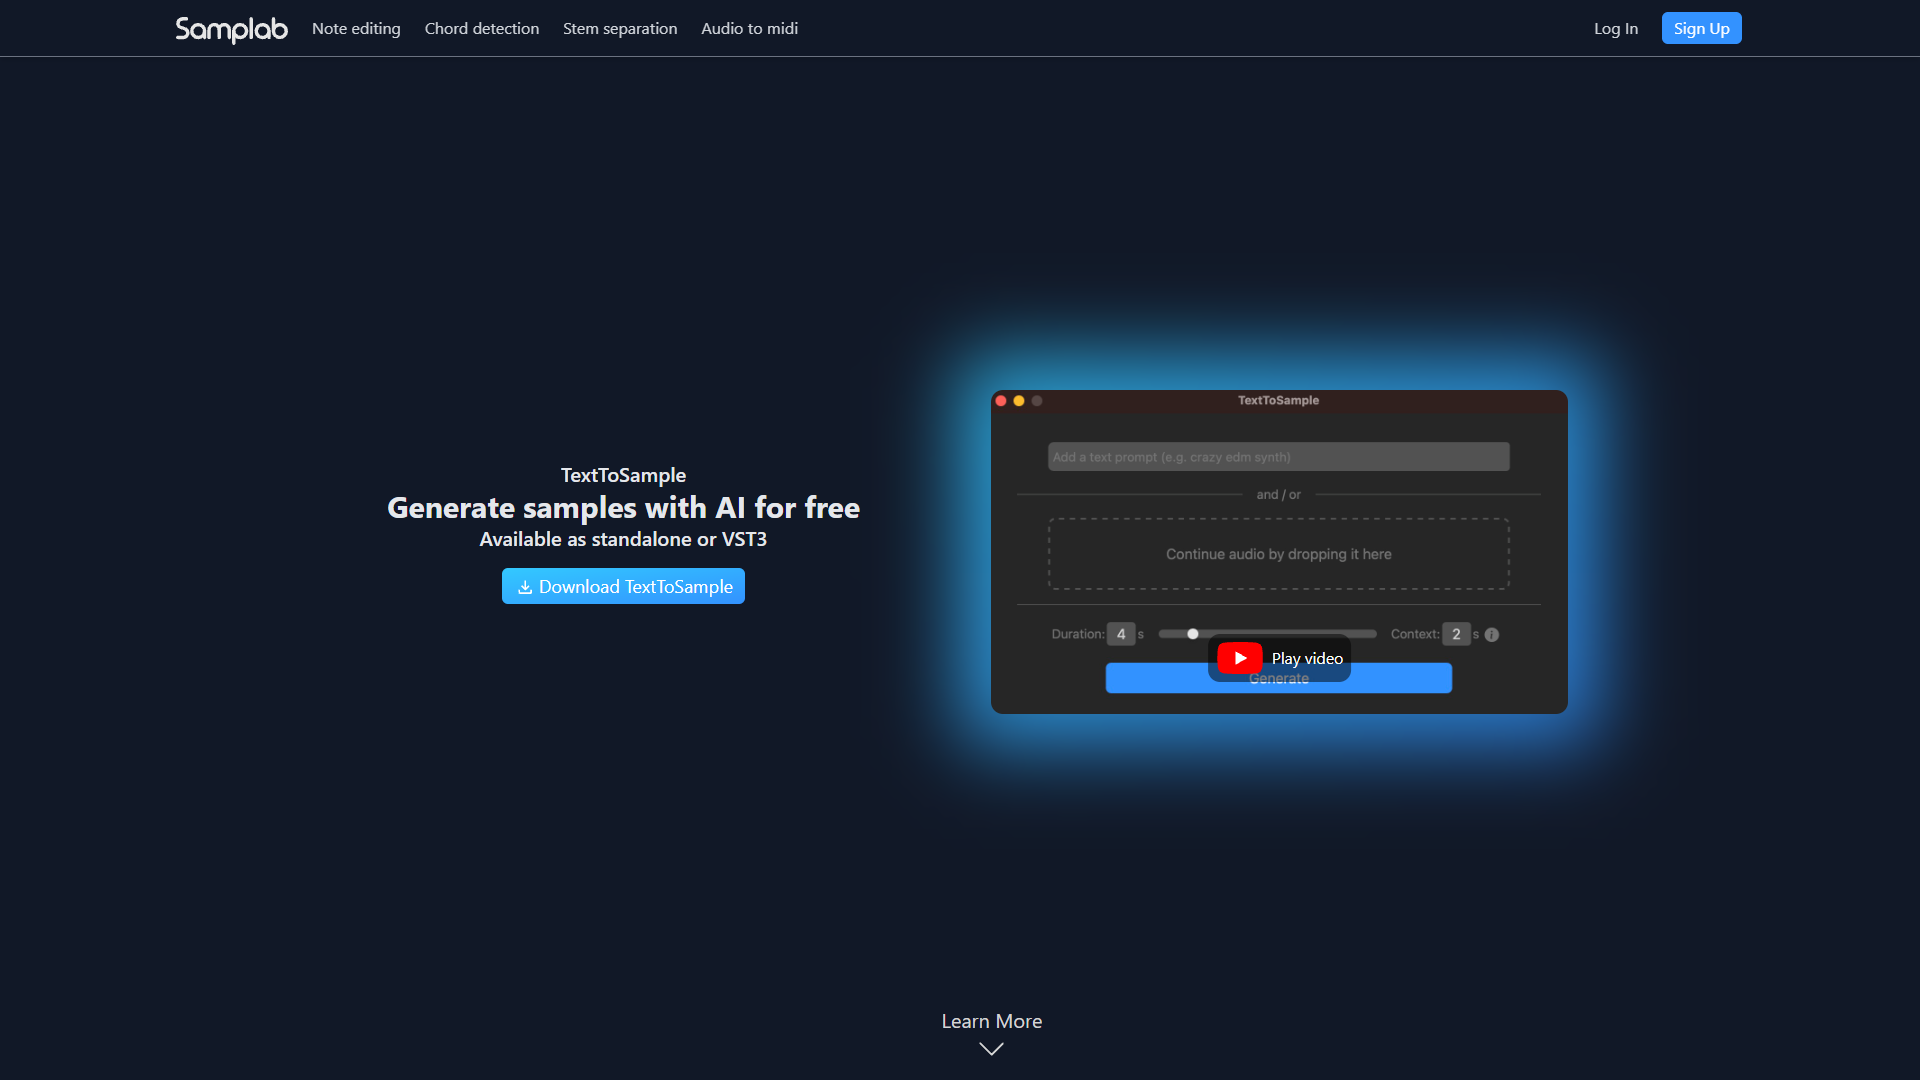
Task: Click the text prompt input field
Action: click(1278, 457)
